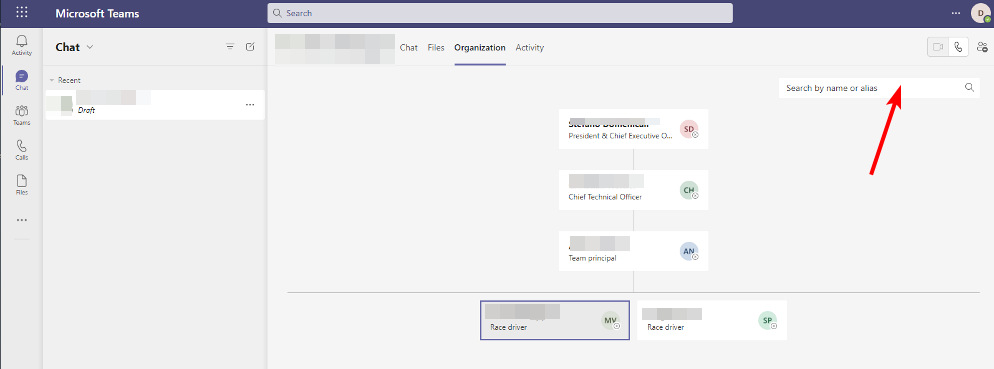Switch to the Chat tab

point(409,48)
